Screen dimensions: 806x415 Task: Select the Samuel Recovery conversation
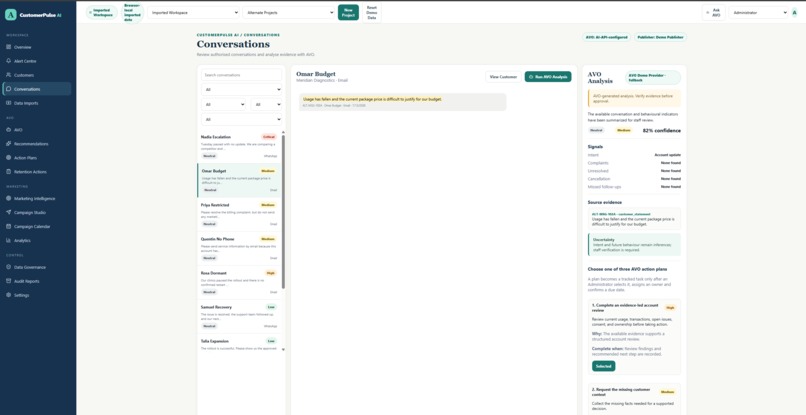pos(240,316)
